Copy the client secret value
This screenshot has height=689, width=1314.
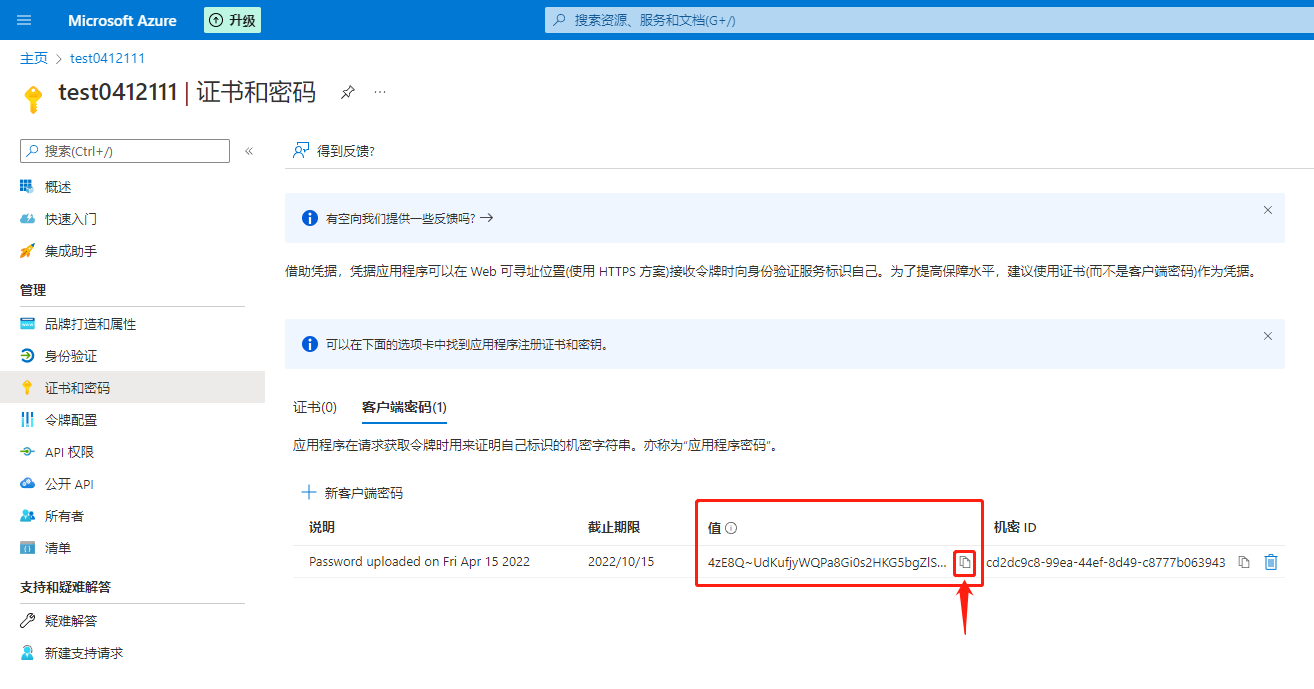tap(964, 562)
